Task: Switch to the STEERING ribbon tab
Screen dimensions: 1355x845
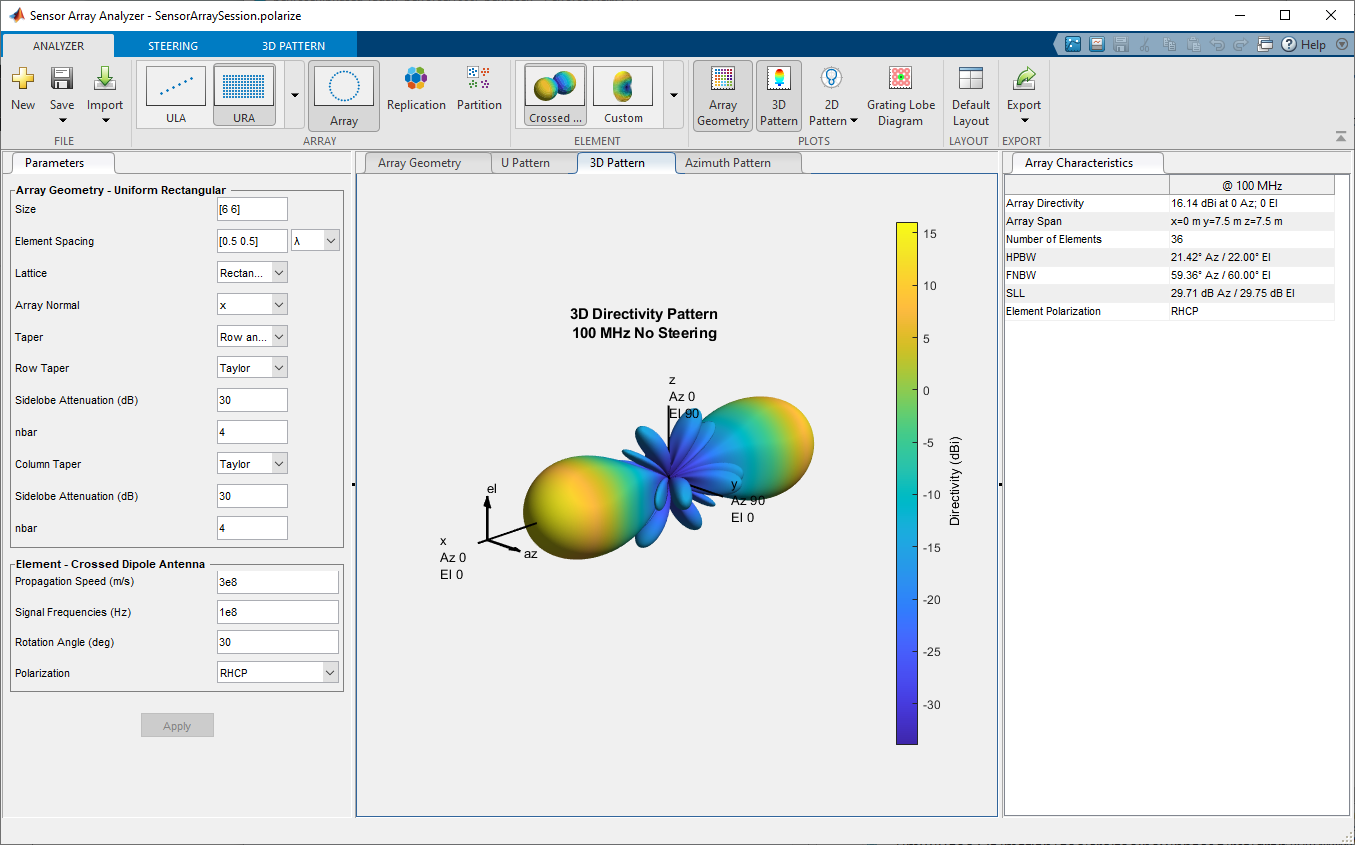Action: tap(173, 46)
